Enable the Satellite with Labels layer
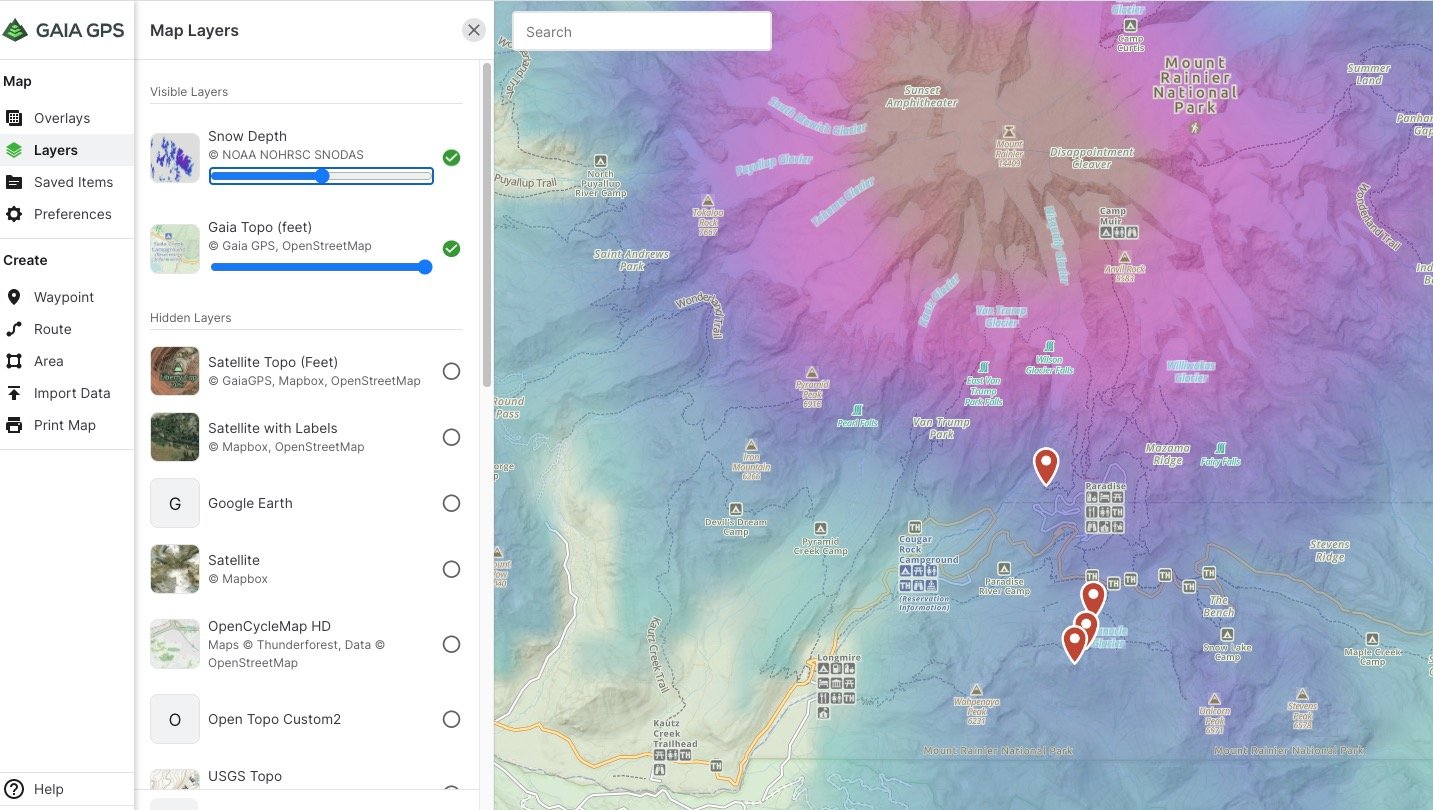The height and width of the screenshot is (810, 1433). click(x=451, y=437)
